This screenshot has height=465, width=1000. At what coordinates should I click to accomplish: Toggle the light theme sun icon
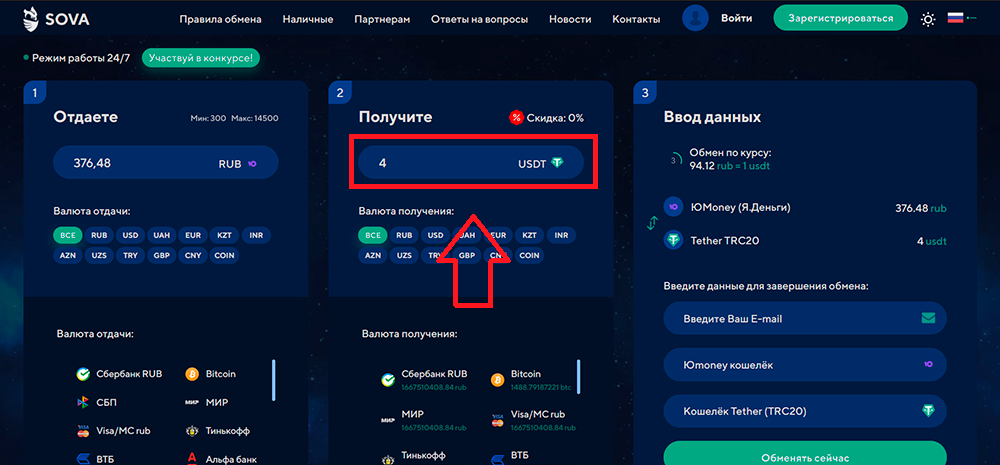click(x=929, y=19)
